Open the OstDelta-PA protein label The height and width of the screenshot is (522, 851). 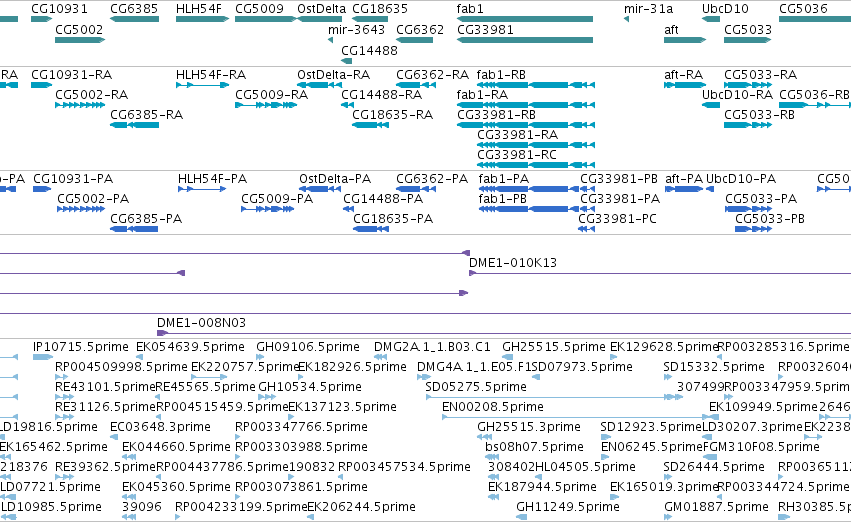pos(335,179)
